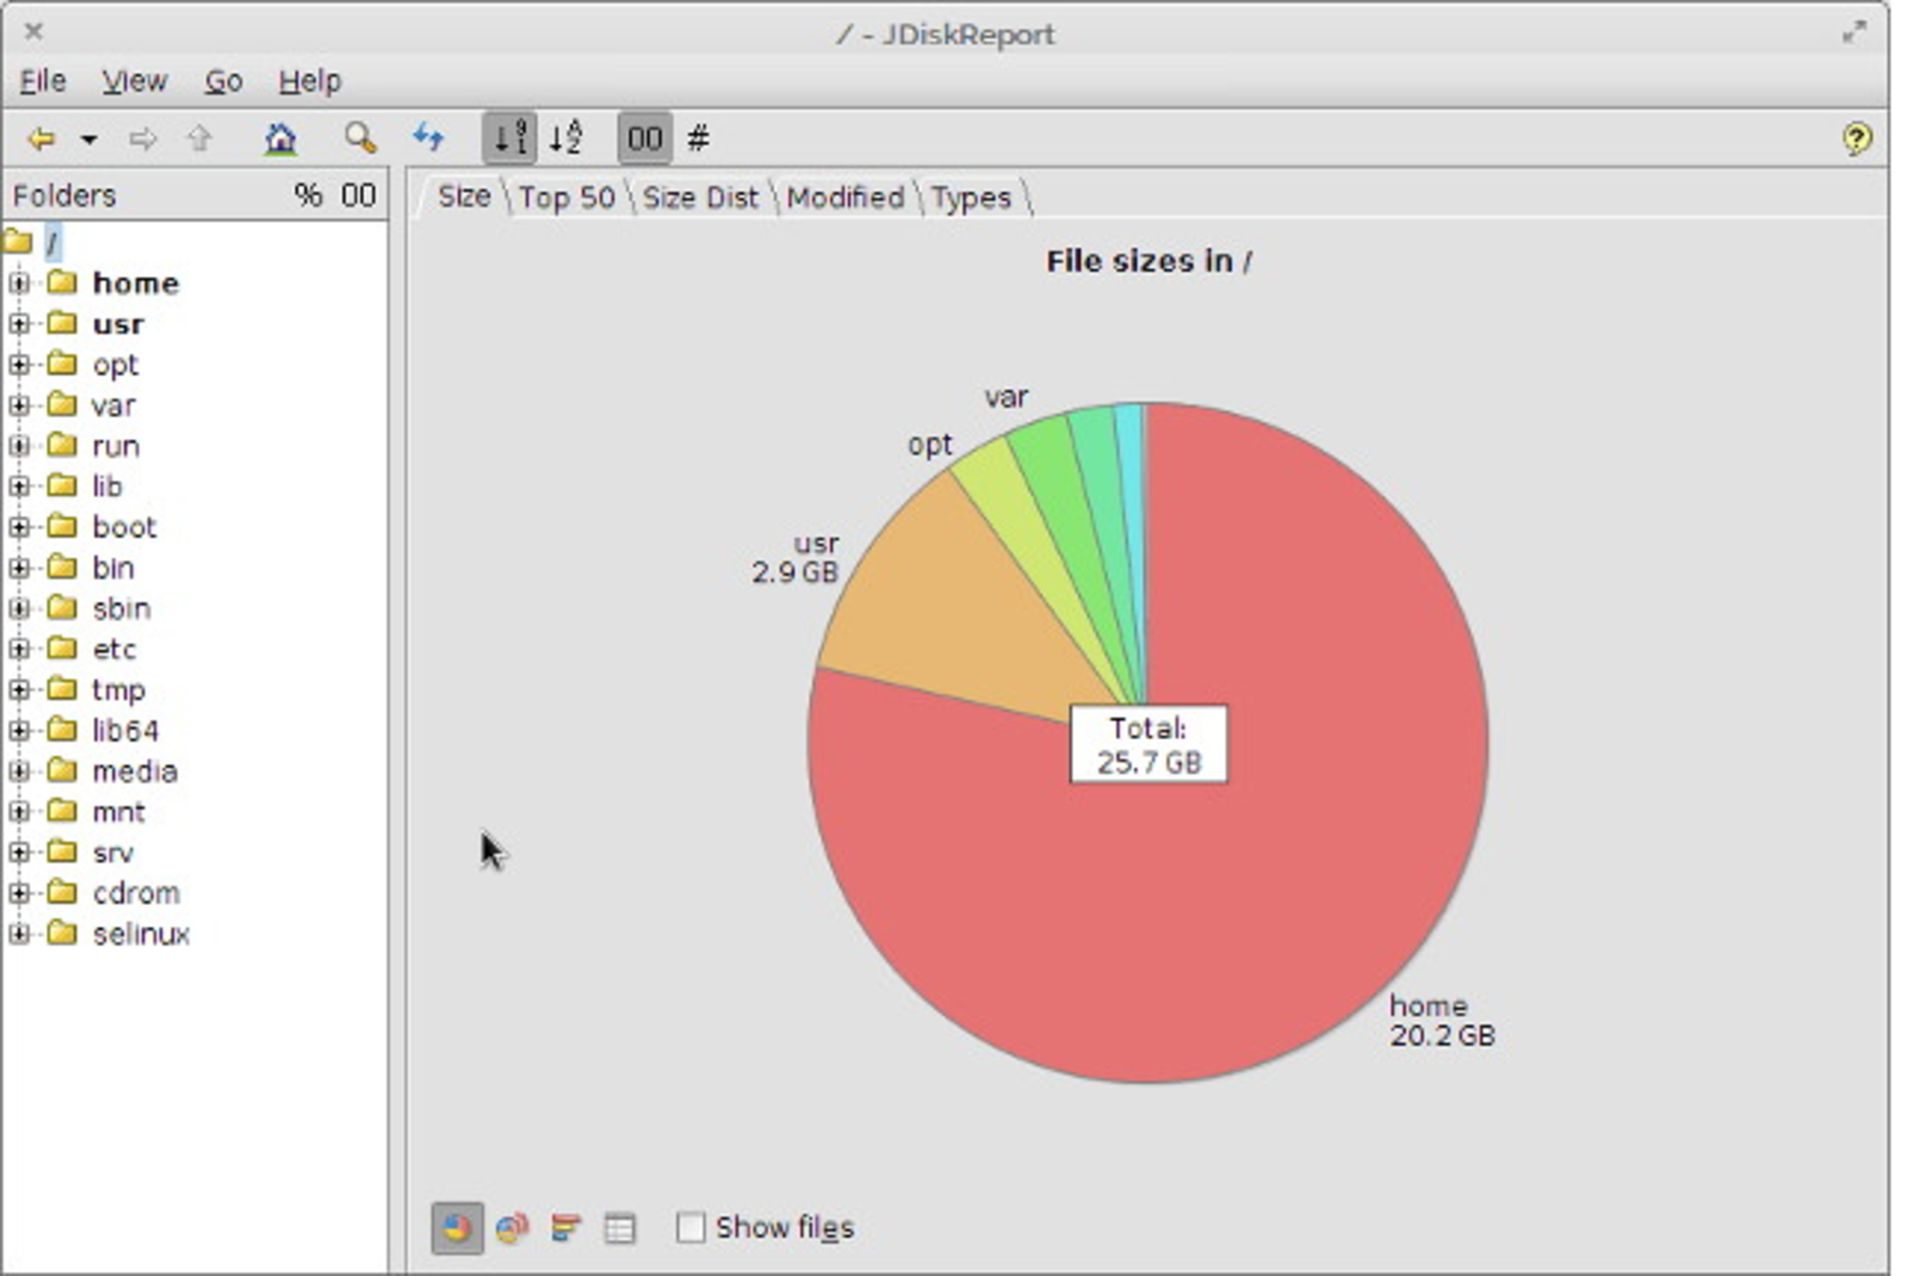Close the JDiskReport window
The width and height of the screenshot is (1920, 1276).
pyautogui.click(x=33, y=31)
